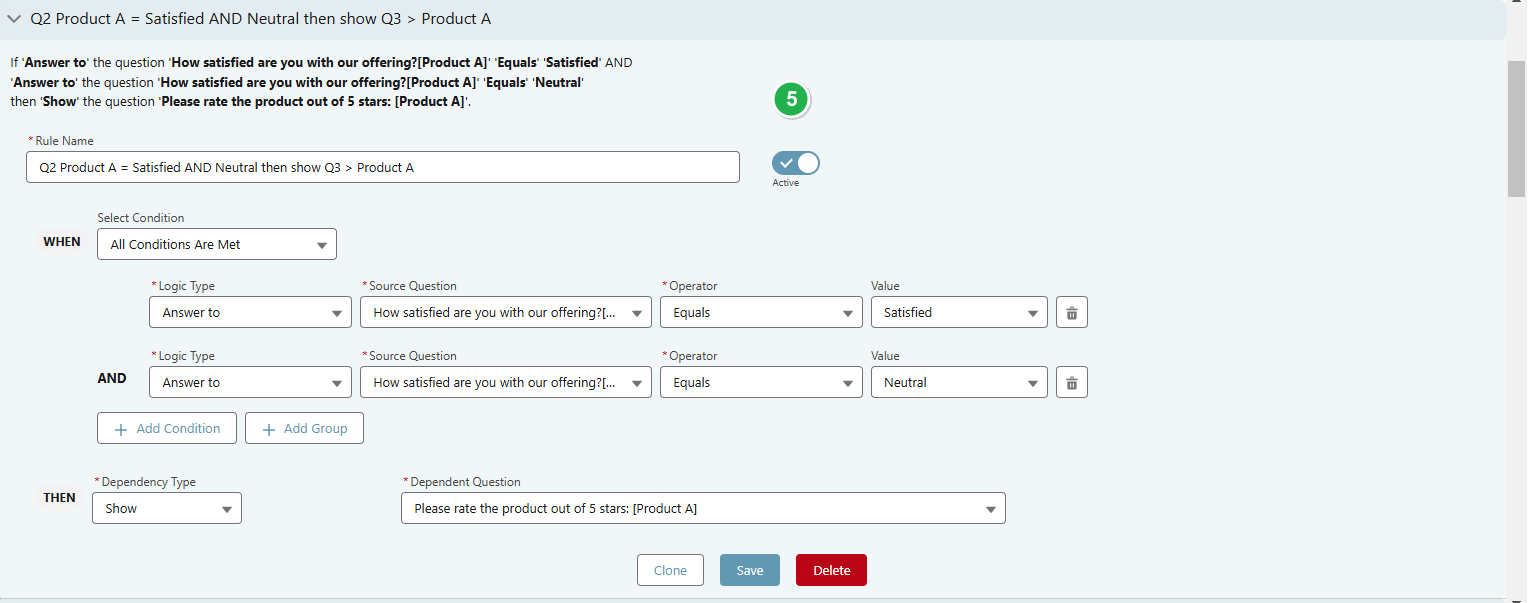Click the plus icon on Add Condition
Viewport: 1530px width, 603px height.
pyautogui.click(x=119, y=428)
